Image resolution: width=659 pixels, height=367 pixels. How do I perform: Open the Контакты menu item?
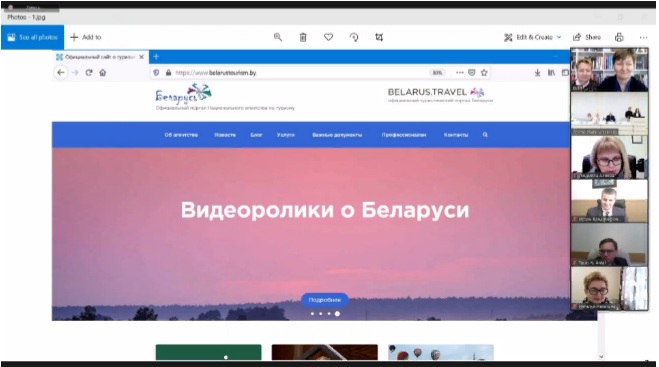[x=456, y=135]
